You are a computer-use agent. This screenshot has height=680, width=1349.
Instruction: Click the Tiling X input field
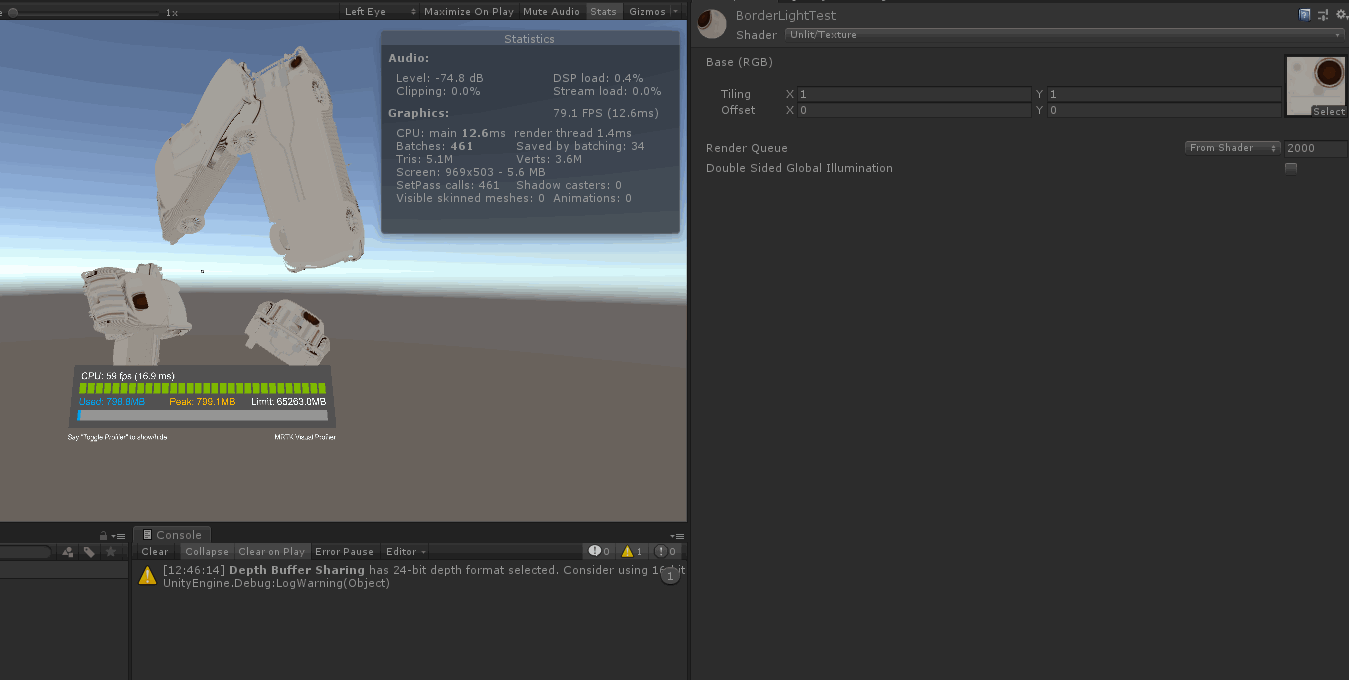tap(914, 94)
